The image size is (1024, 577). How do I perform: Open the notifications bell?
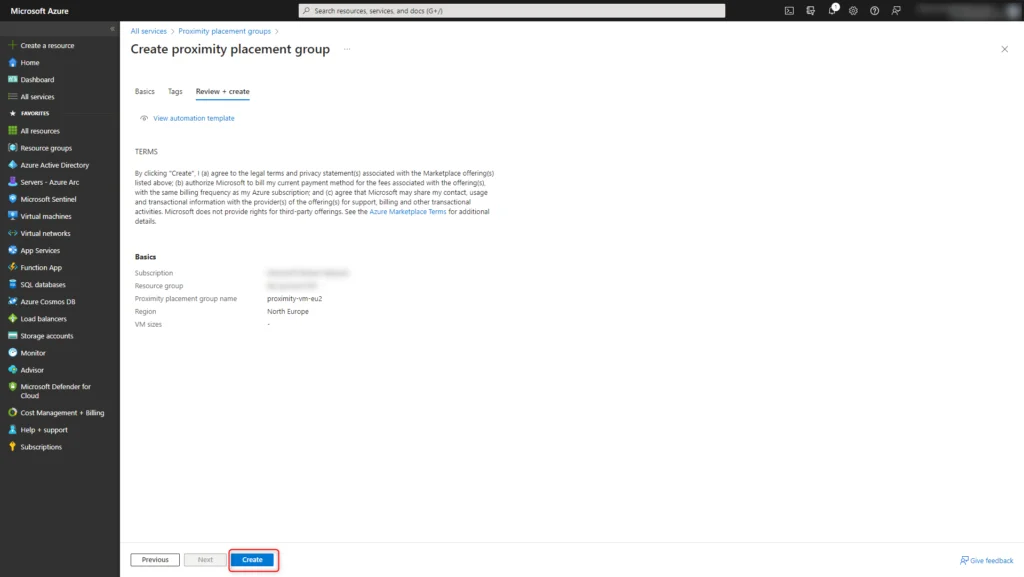(833, 10)
